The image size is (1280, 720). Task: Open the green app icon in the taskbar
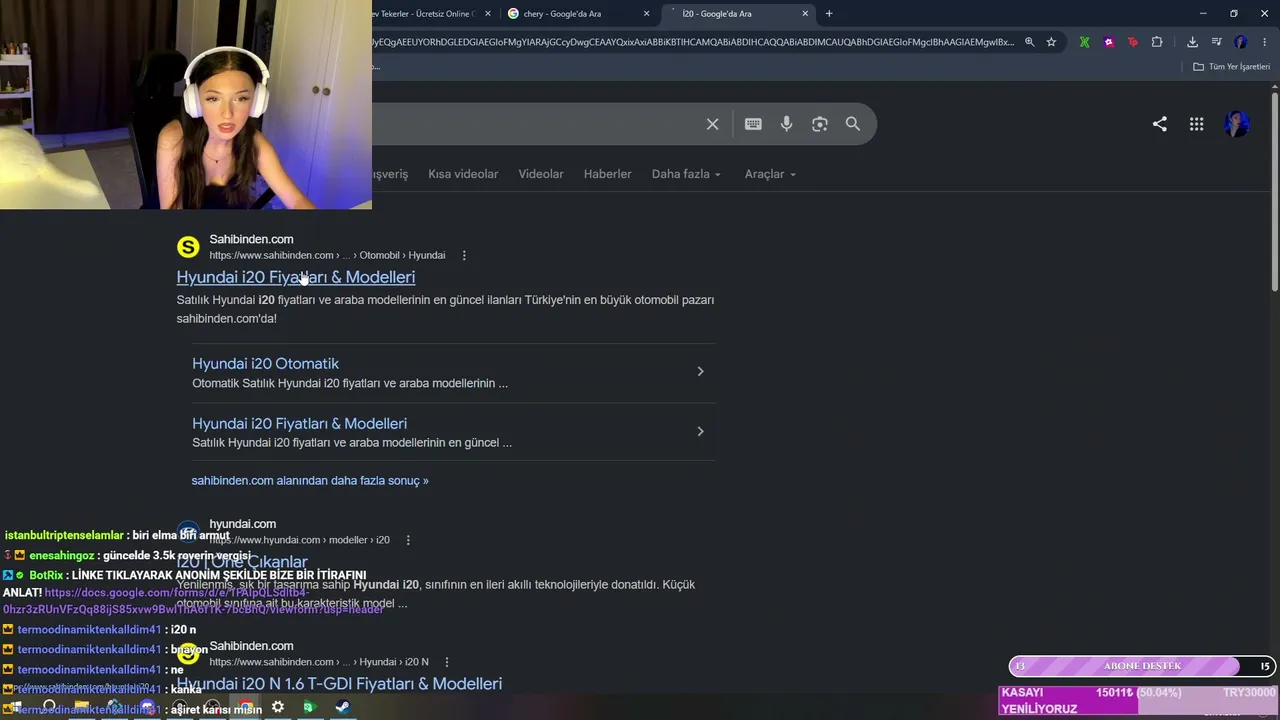[x=309, y=708]
